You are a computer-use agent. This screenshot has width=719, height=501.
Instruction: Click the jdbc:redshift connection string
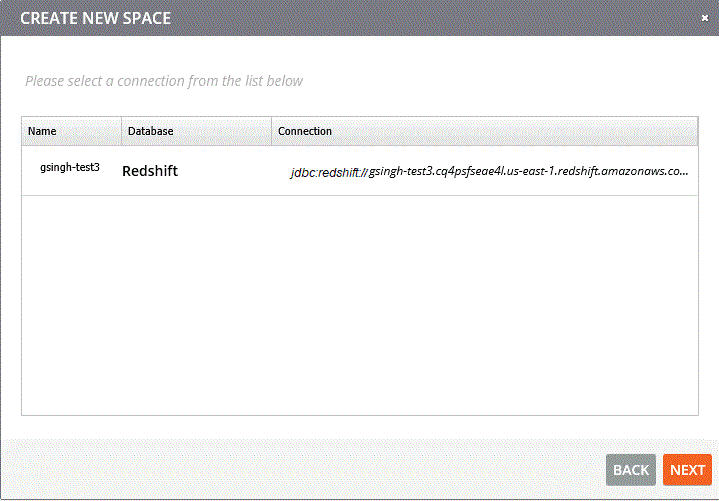click(328, 172)
